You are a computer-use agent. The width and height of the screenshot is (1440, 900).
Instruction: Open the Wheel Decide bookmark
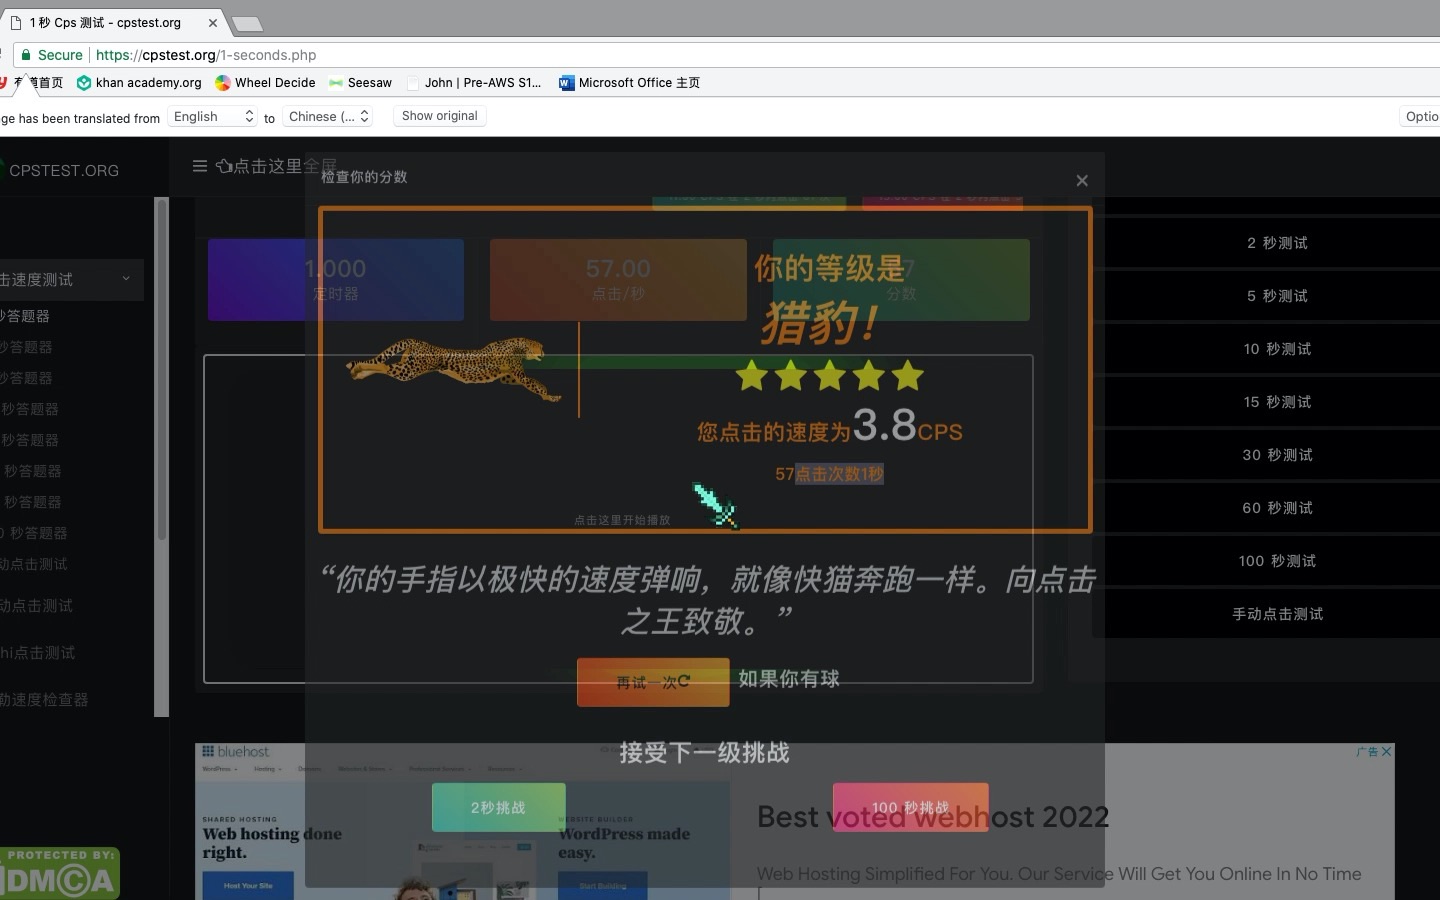pyautogui.click(x=264, y=83)
